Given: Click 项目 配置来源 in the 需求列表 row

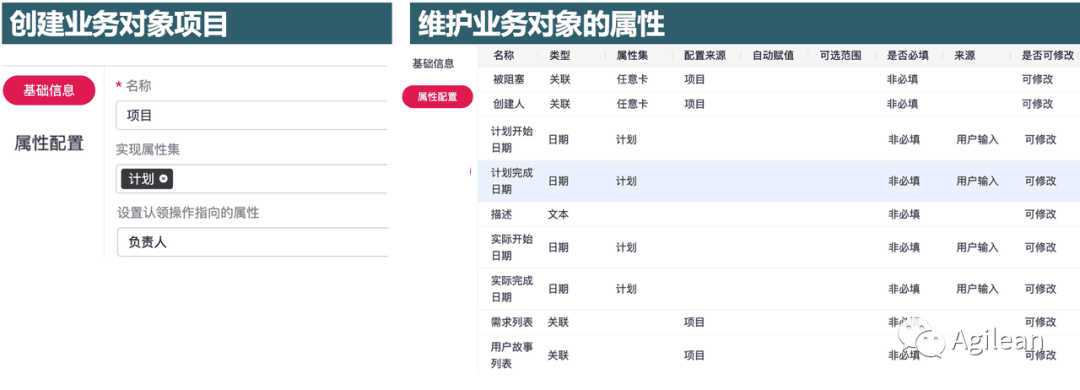Looking at the screenshot, I should 694,322.
